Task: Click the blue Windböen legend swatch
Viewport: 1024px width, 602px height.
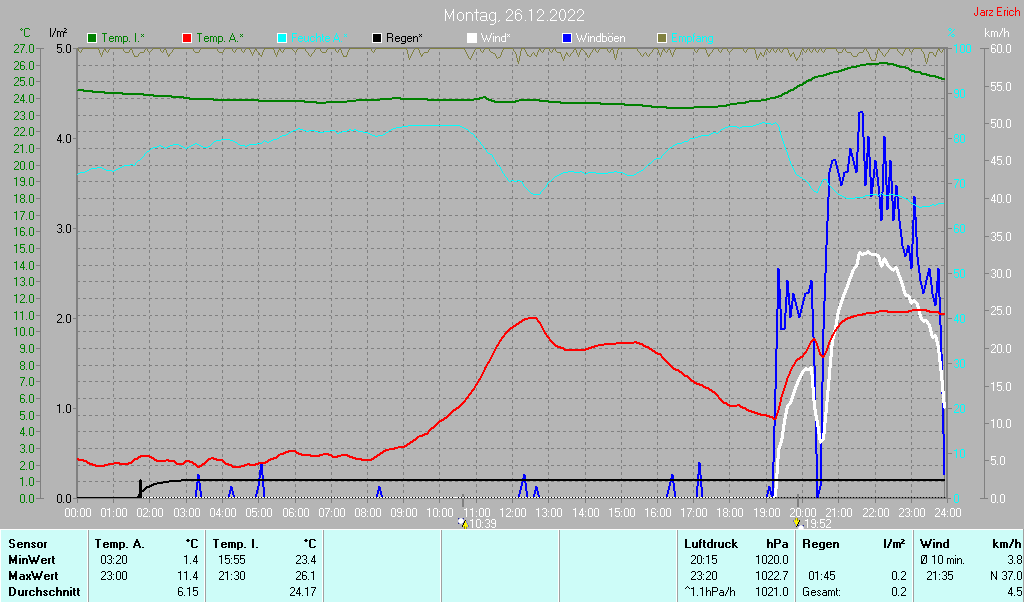Action: click(567, 38)
